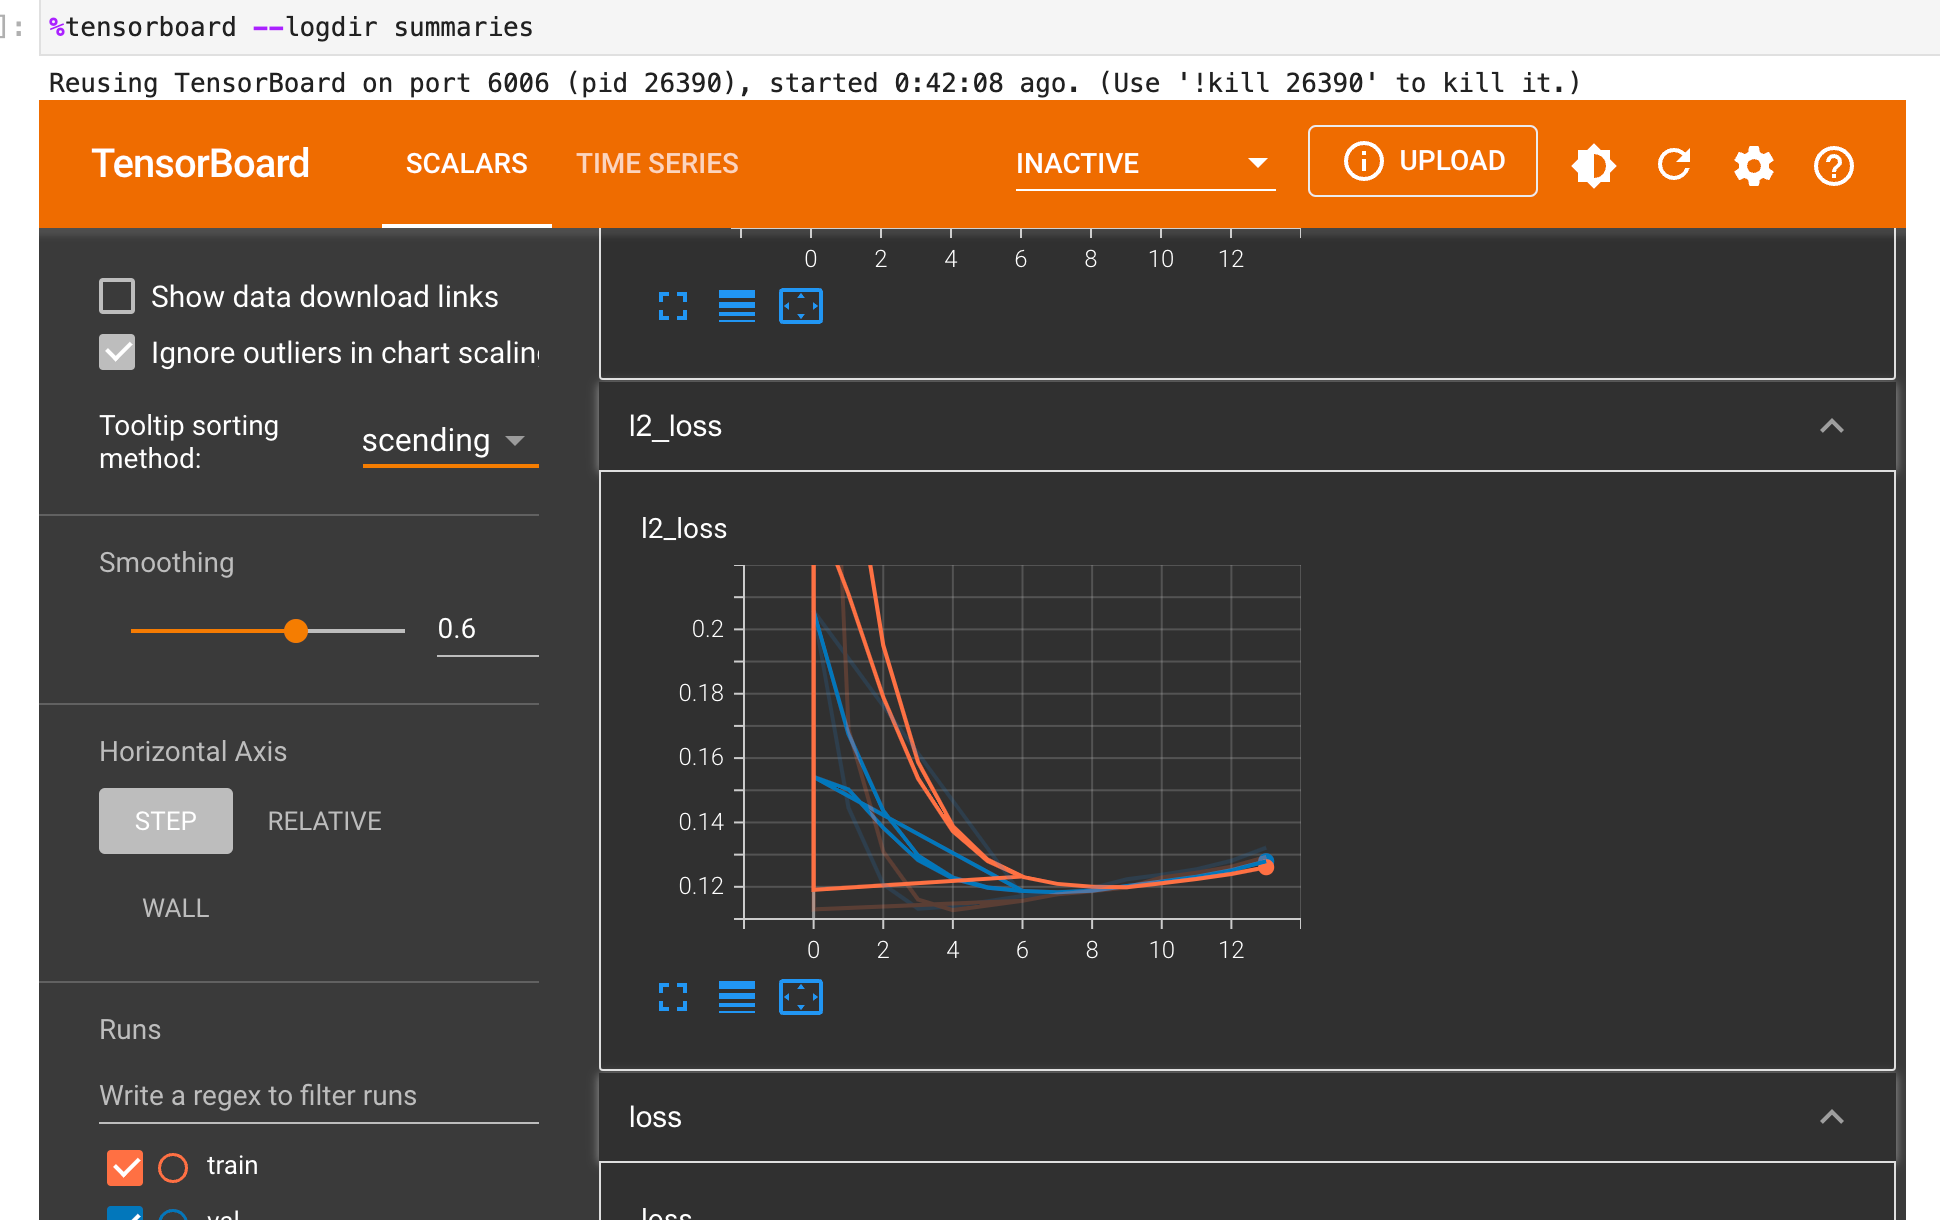Select RELATIVE horizontal axis
The image size is (1940, 1220).
[x=324, y=821]
